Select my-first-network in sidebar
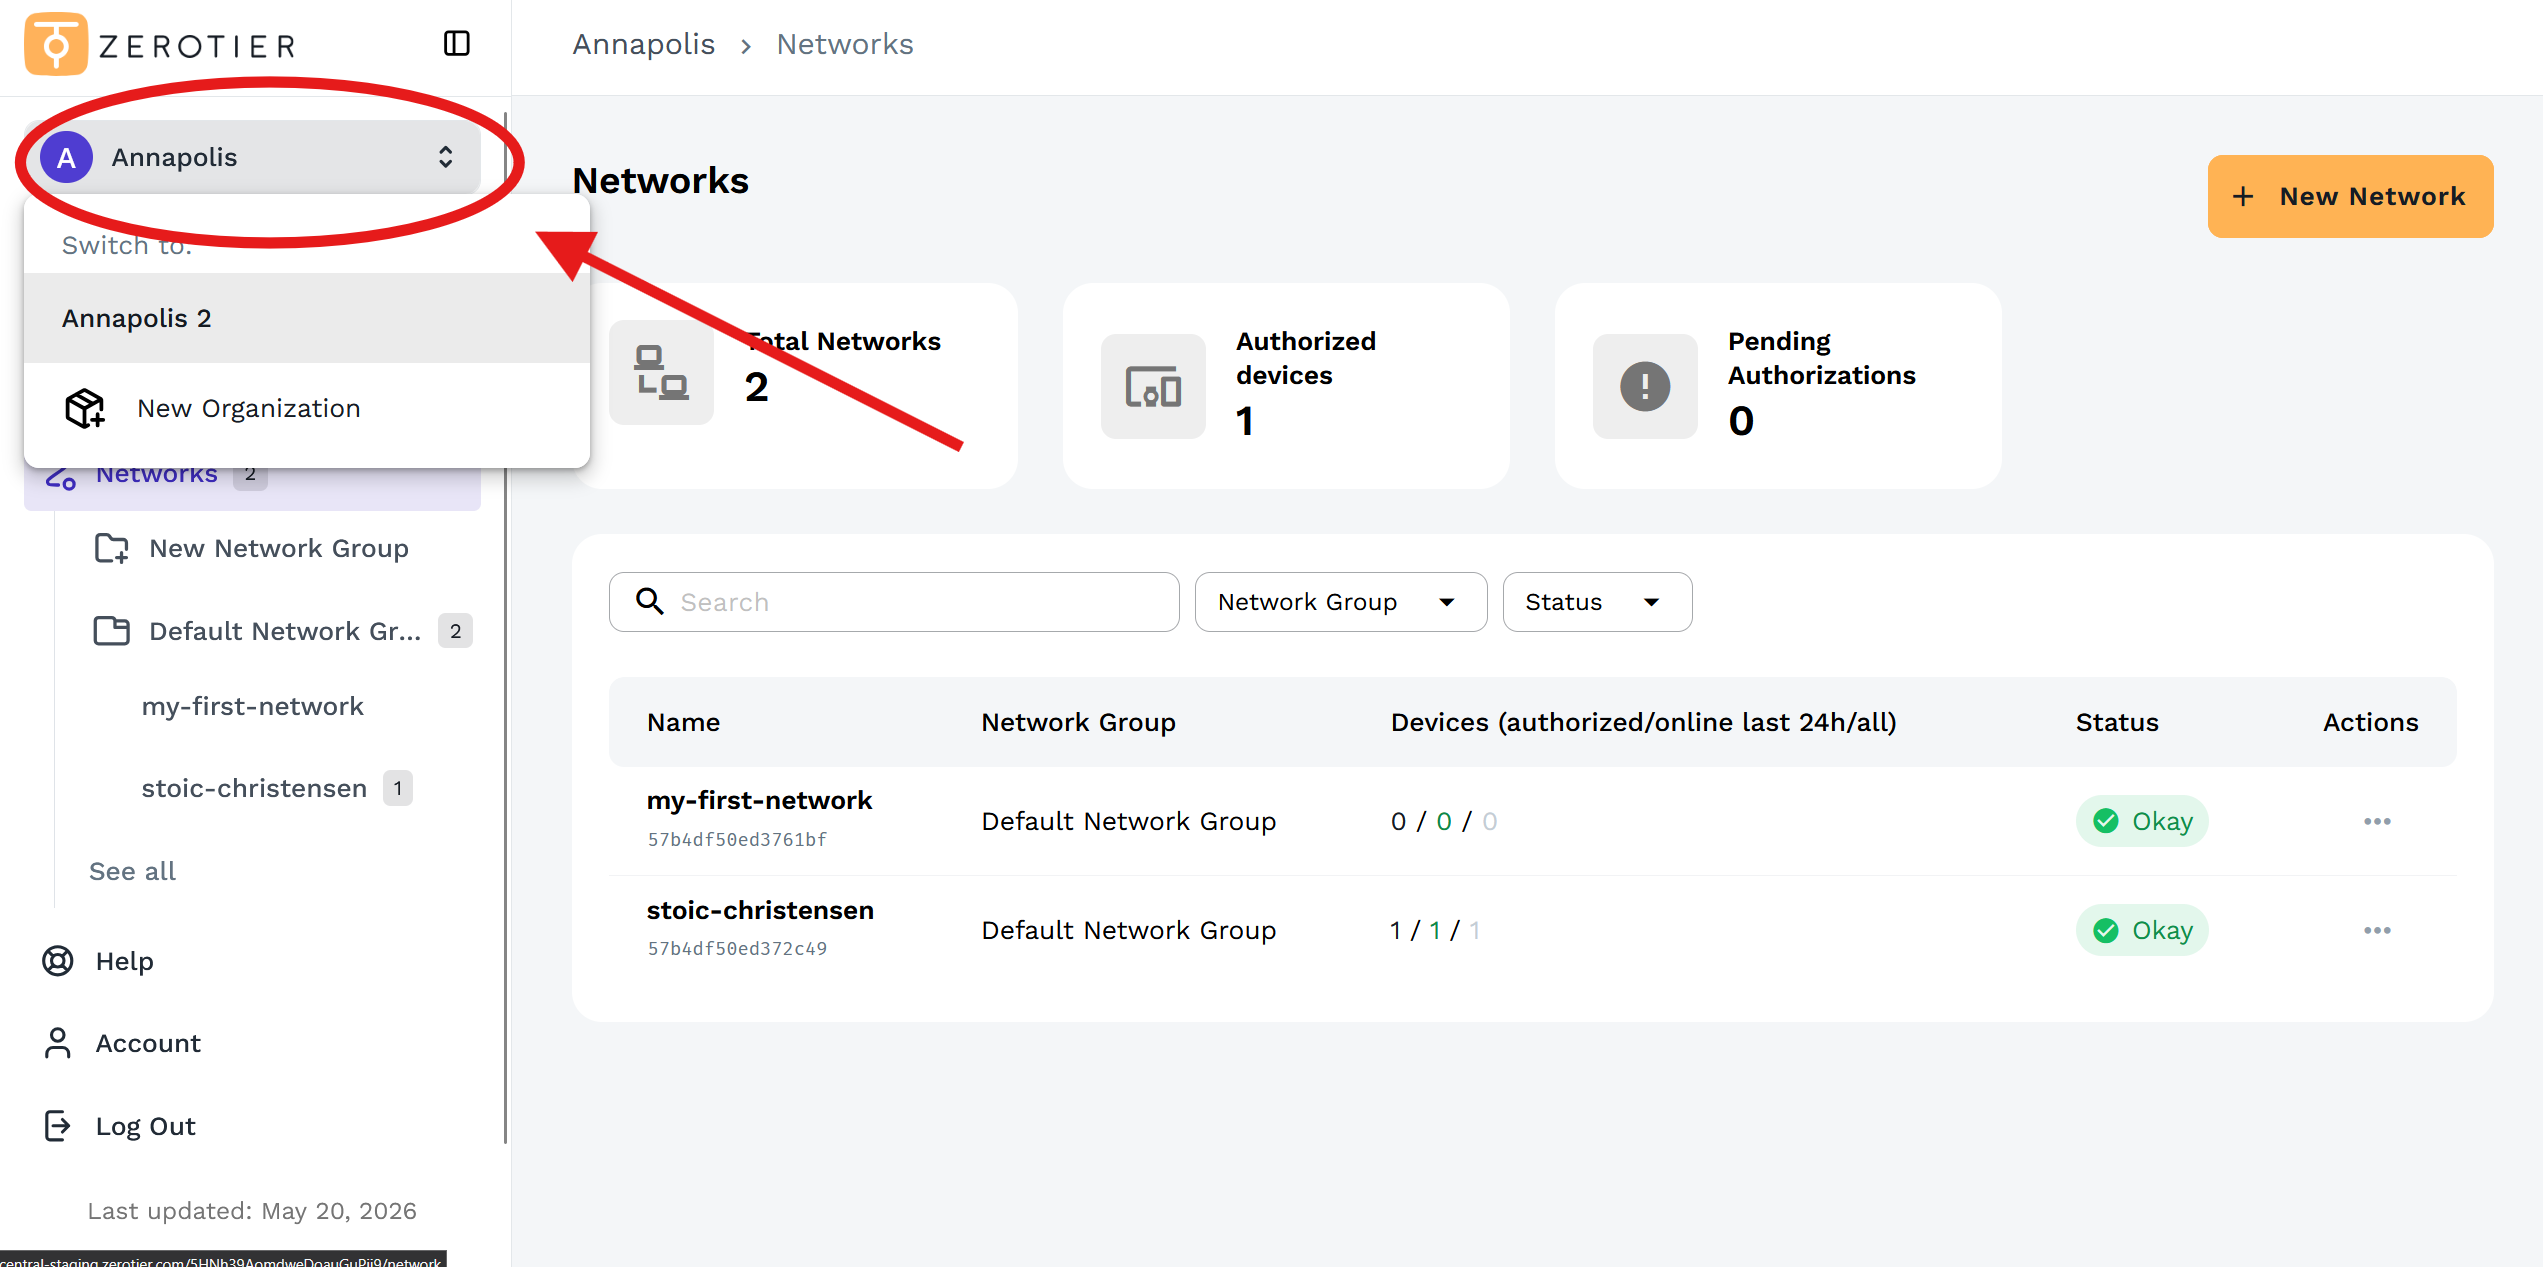2543x1267 pixels. 253,706
